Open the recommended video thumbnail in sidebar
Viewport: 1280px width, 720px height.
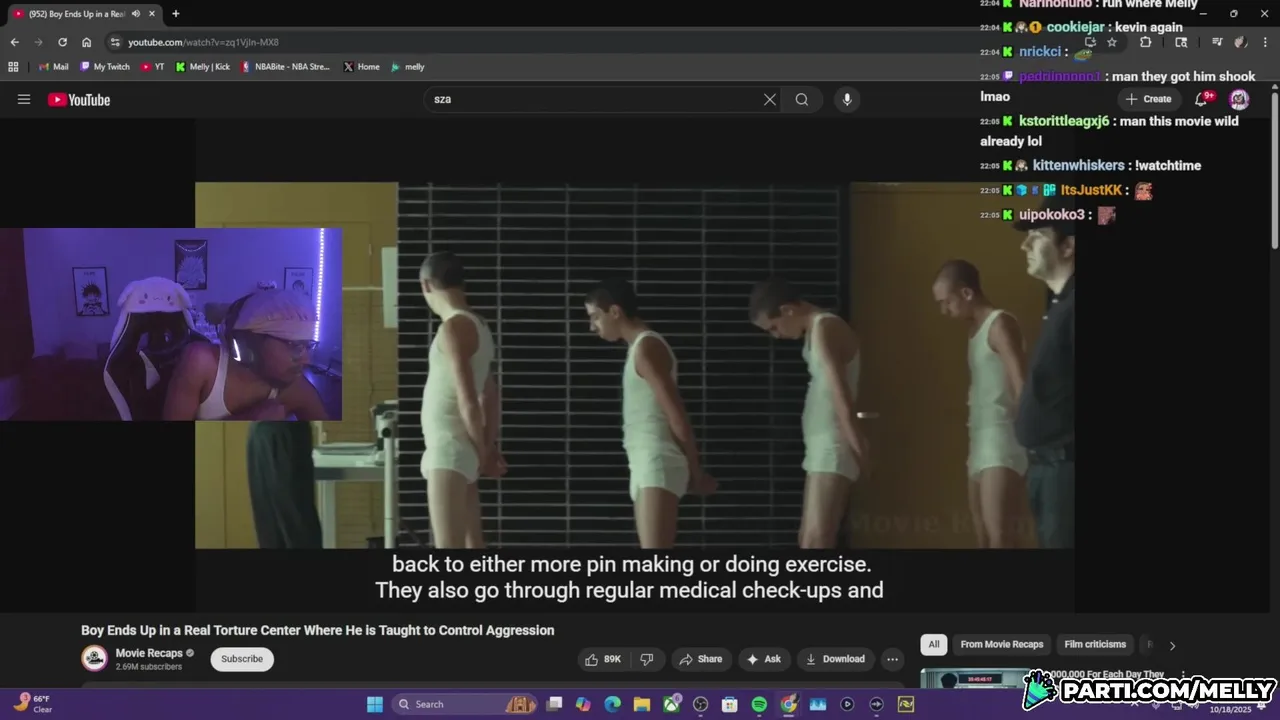click(975, 678)
